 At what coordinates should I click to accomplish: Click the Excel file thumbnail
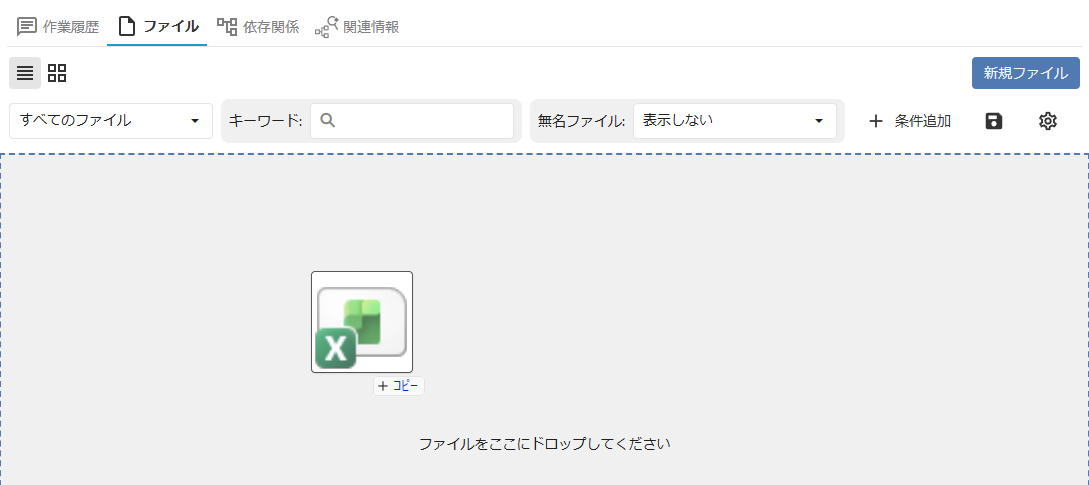tap(362, 322)
